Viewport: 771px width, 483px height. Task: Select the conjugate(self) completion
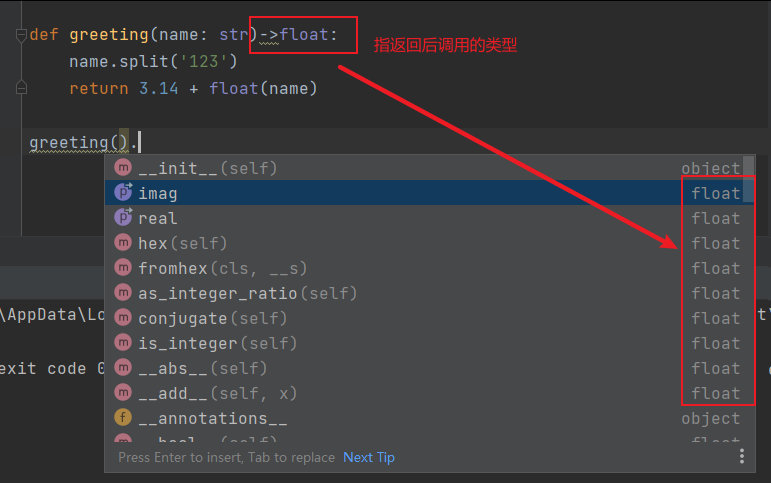(212, 318)
